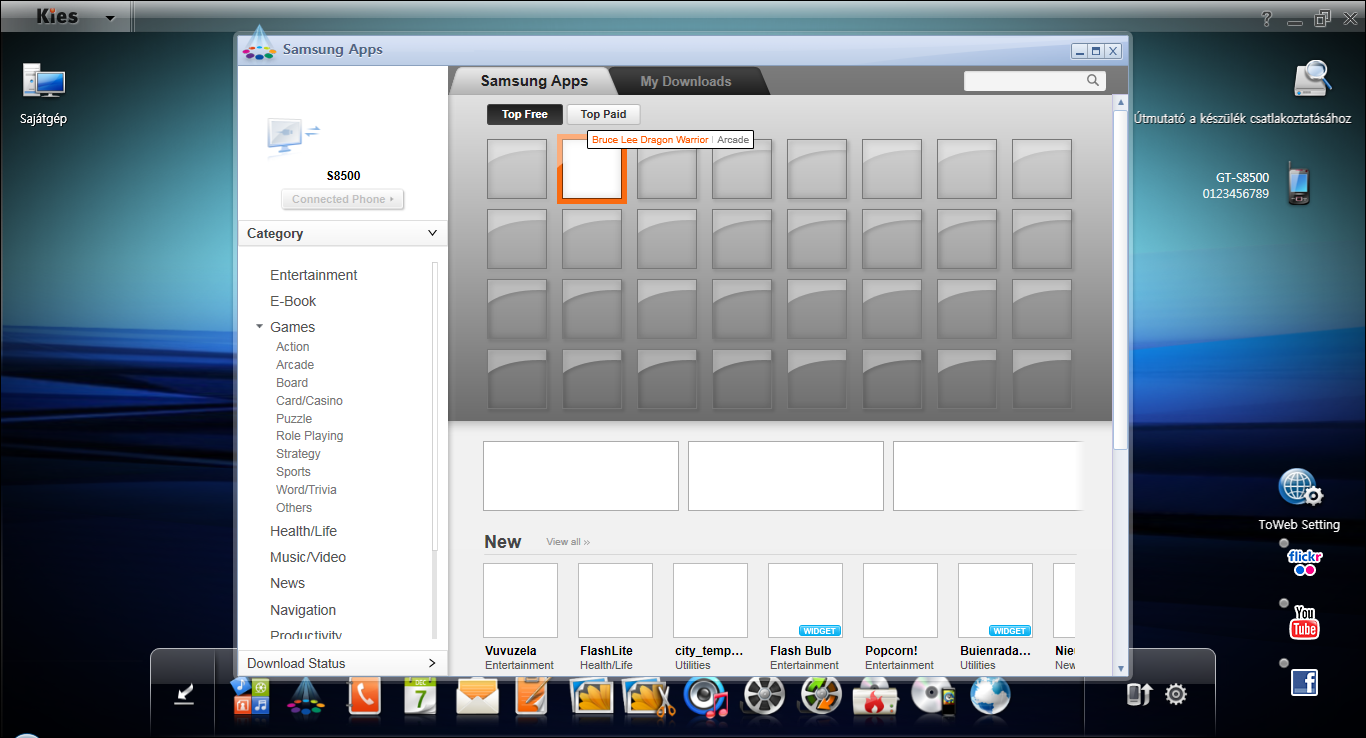Collapse the Games category triangle

259,327
